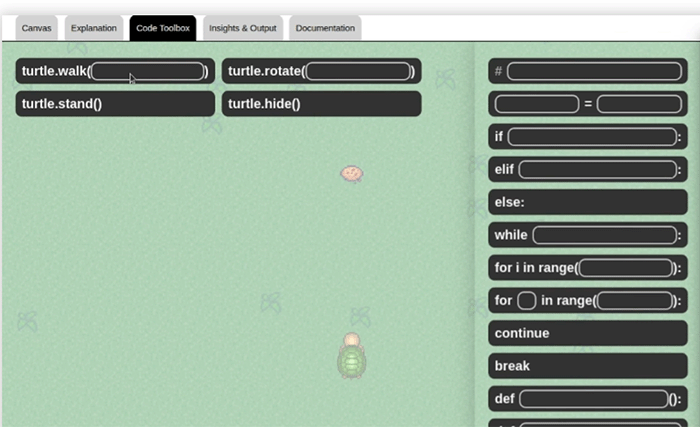Switch to the Documentation tab
The image size is (700, 427).
325,28
